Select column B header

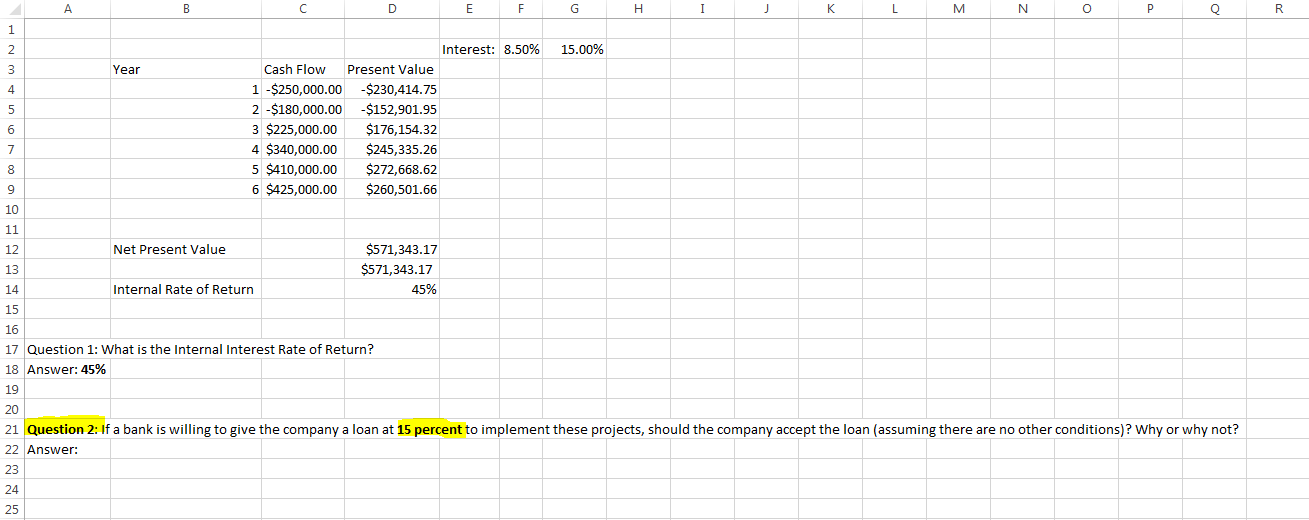[185, 8]
